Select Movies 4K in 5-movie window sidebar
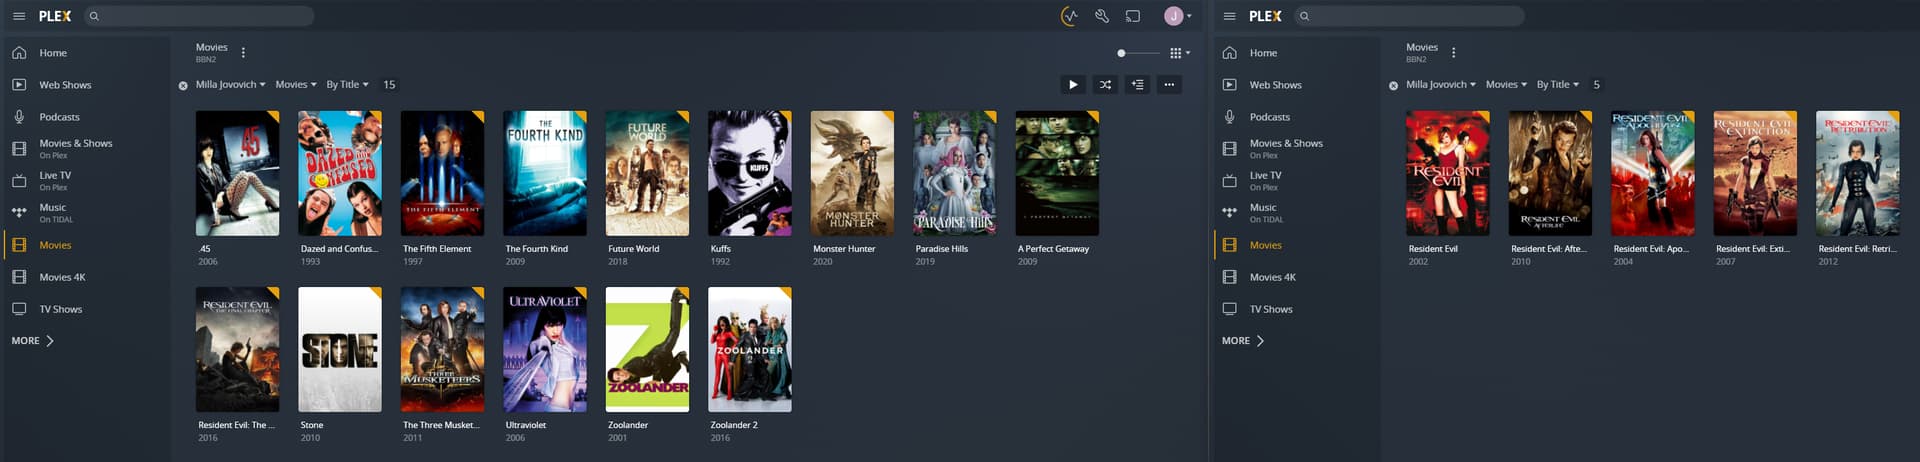This screenshot has height=462, width=1920. (x=1295, y=277)
